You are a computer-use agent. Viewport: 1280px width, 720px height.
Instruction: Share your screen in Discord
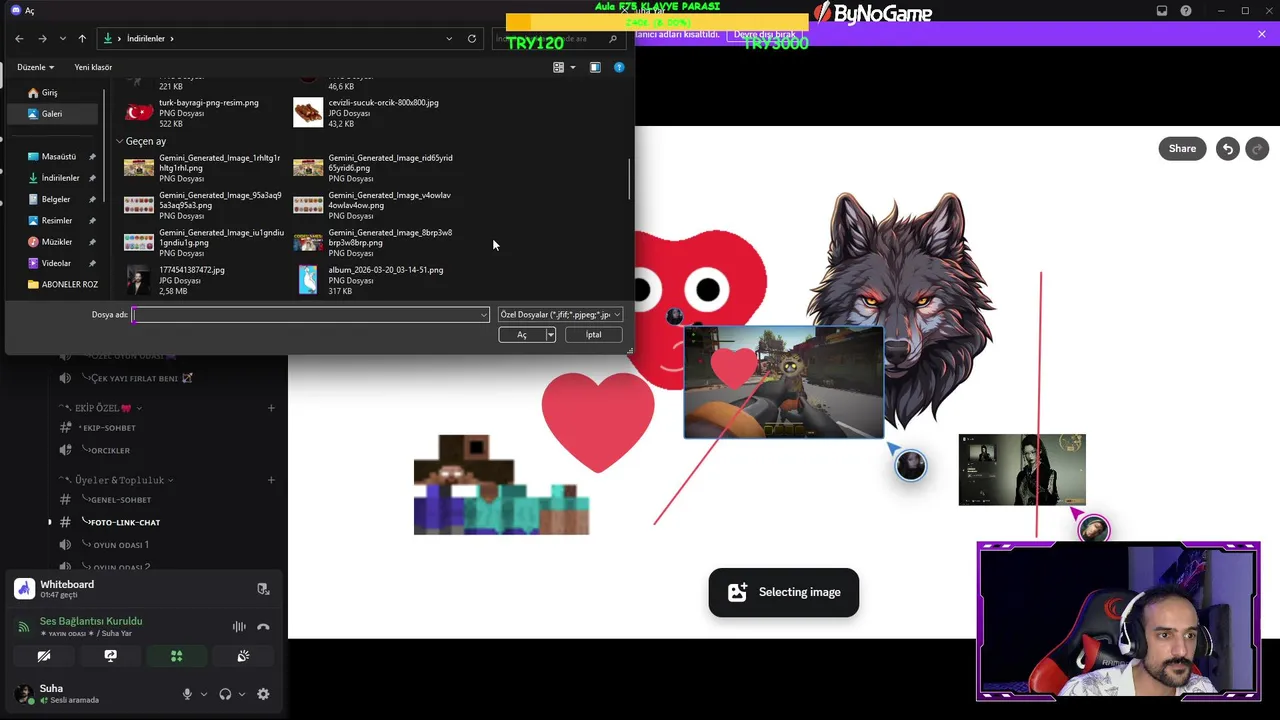coord(110,656)
